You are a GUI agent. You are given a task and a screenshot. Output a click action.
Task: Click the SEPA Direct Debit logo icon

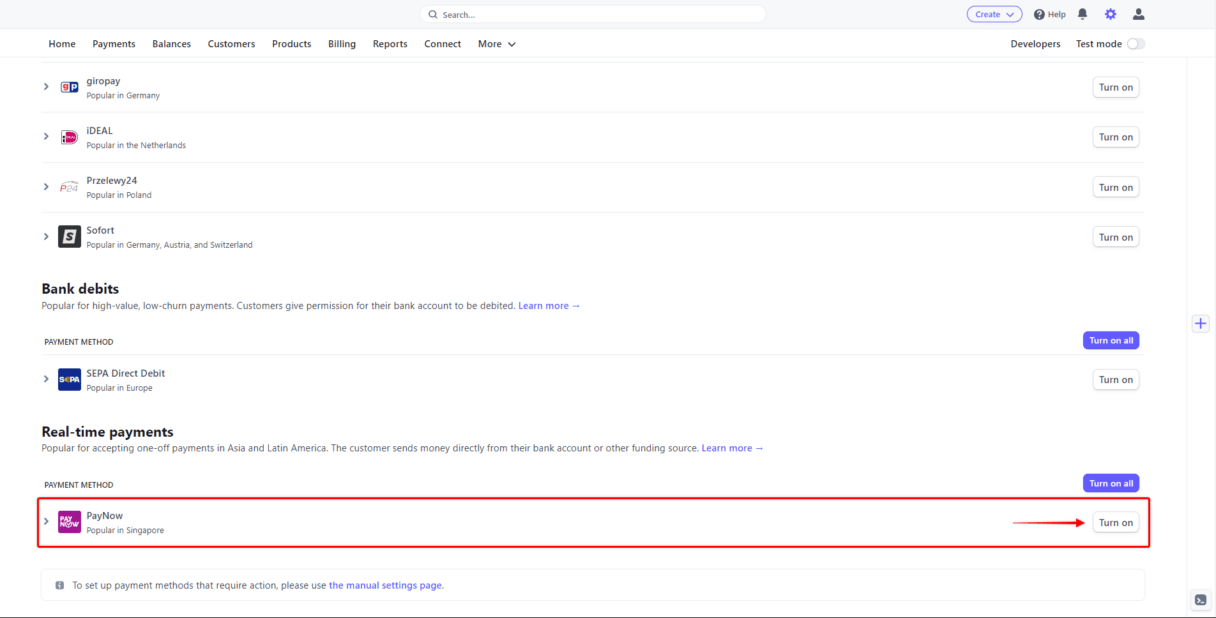pyautogui.click(x=69, y=380)
